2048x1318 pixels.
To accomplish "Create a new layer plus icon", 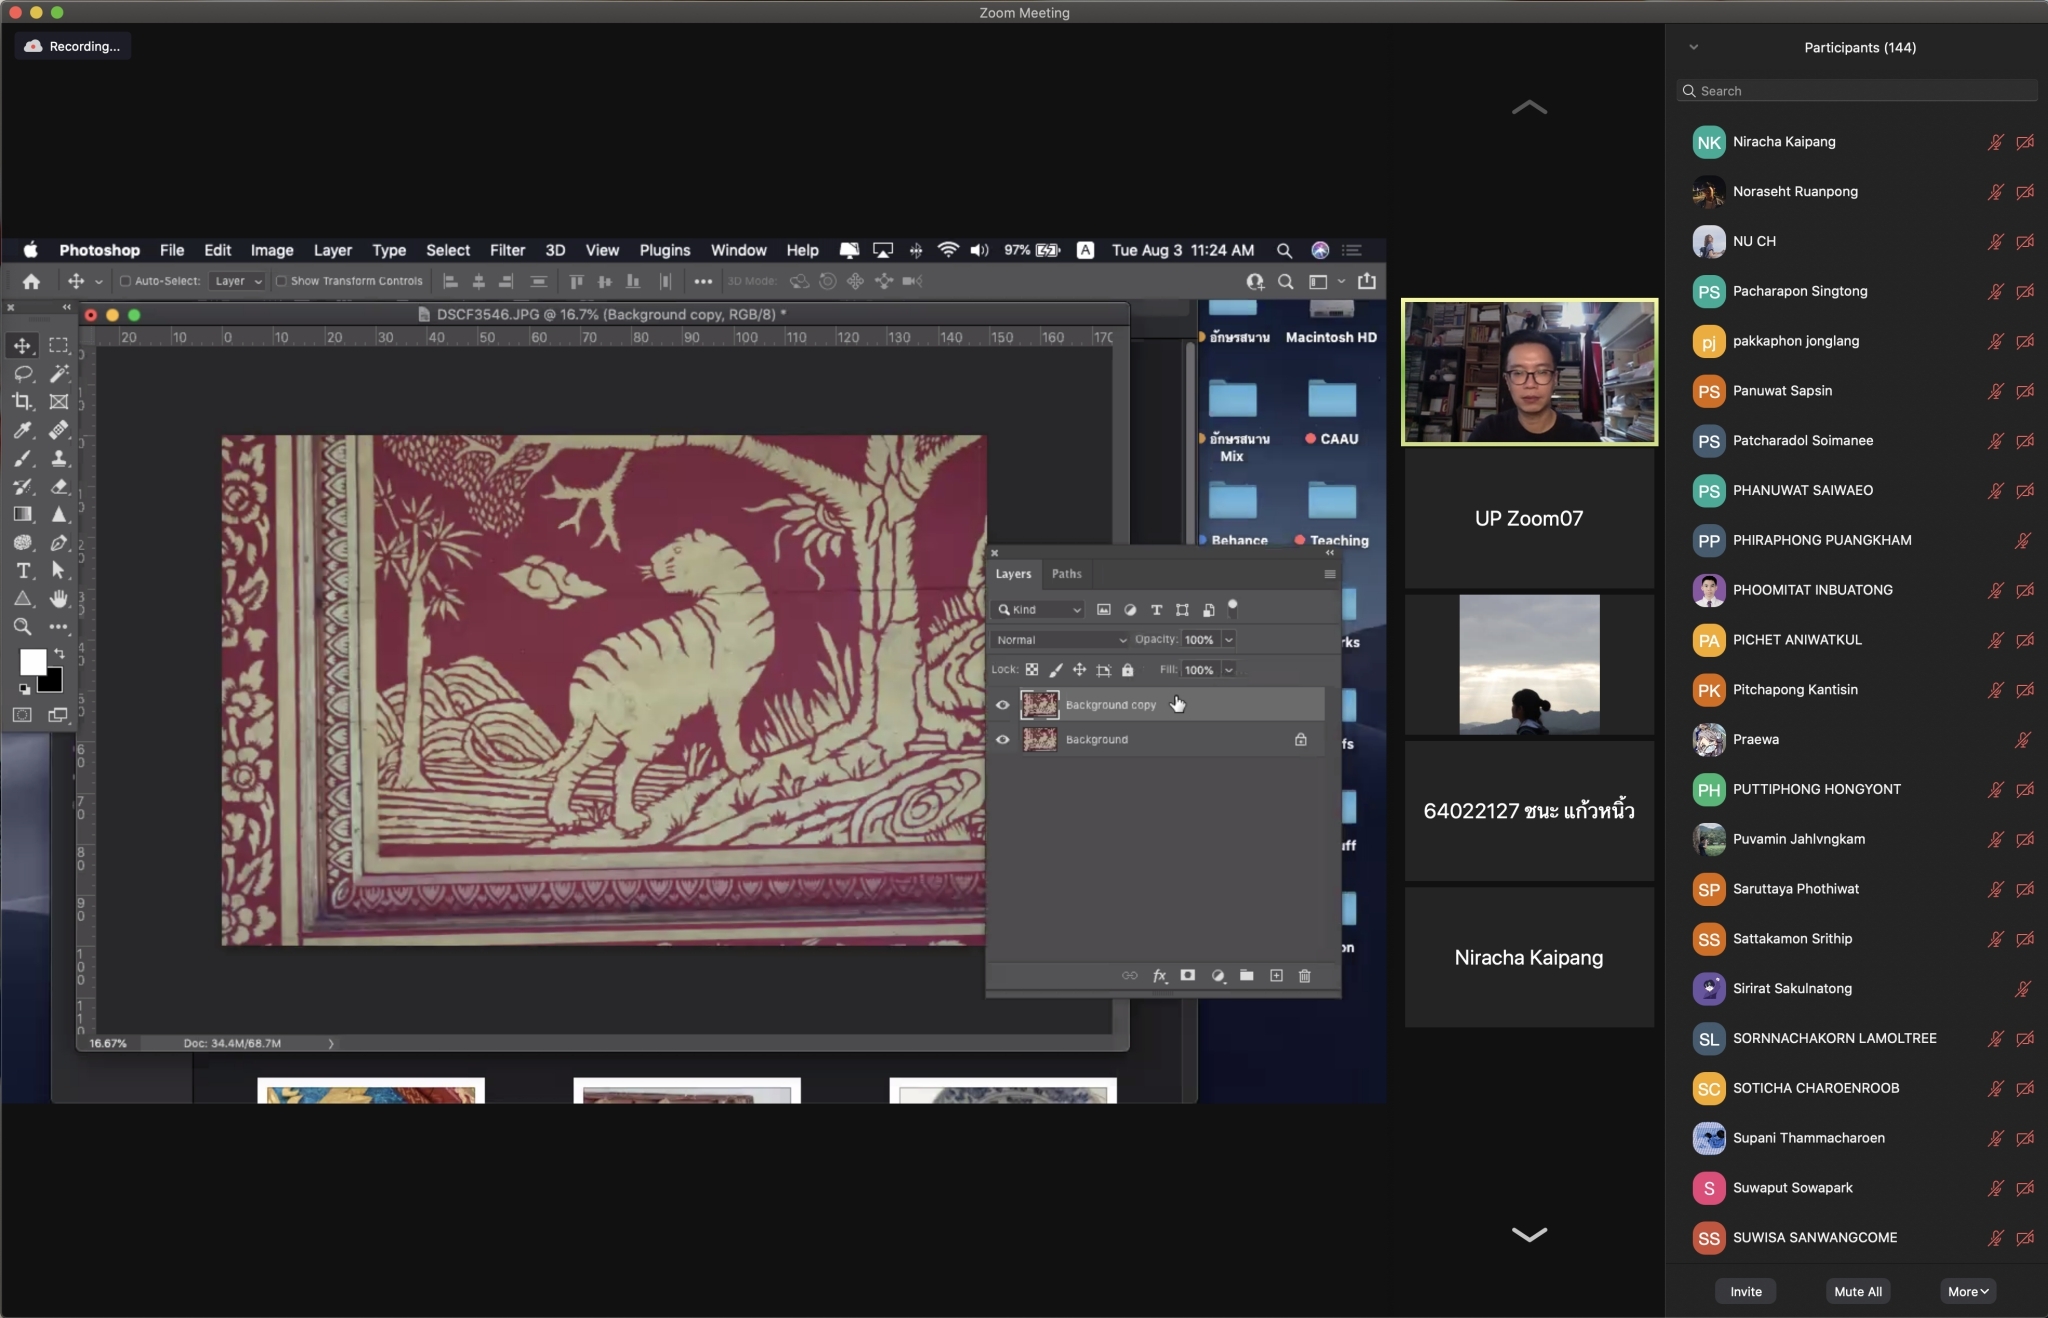I will pos(1276,975).
